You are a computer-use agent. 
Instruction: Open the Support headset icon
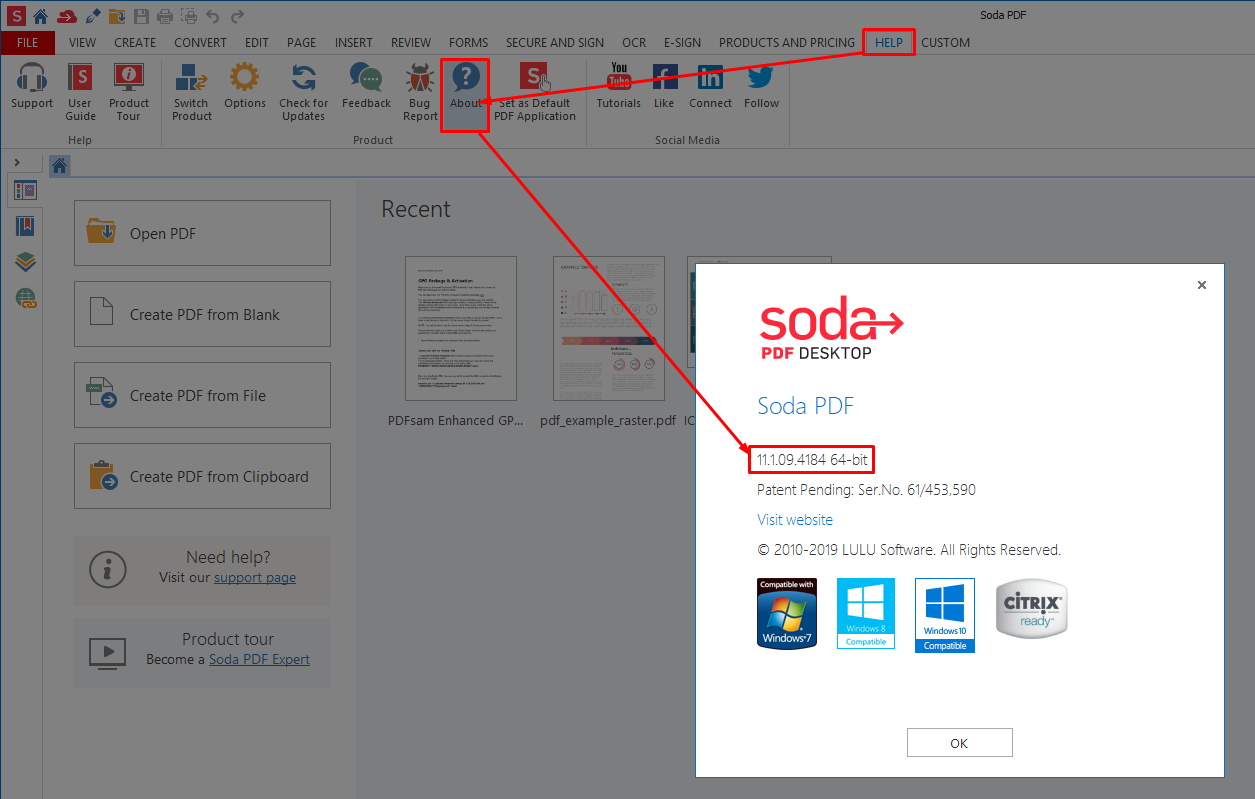32,78
